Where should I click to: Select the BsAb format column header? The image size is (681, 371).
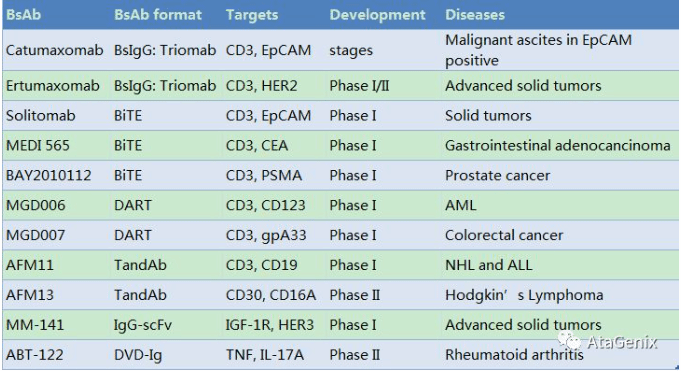(158, 15)
